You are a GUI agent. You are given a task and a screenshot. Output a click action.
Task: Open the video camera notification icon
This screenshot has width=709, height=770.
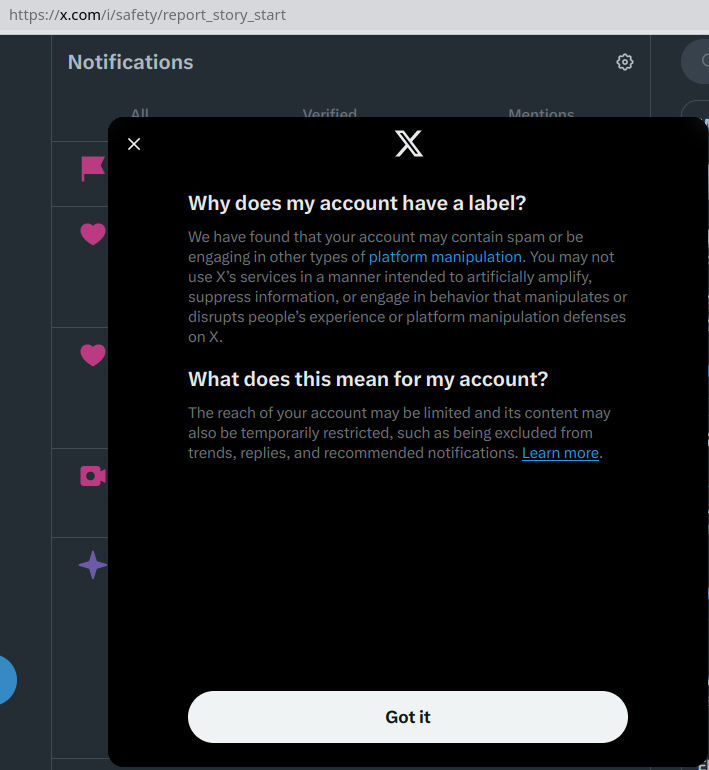point(93,476)
